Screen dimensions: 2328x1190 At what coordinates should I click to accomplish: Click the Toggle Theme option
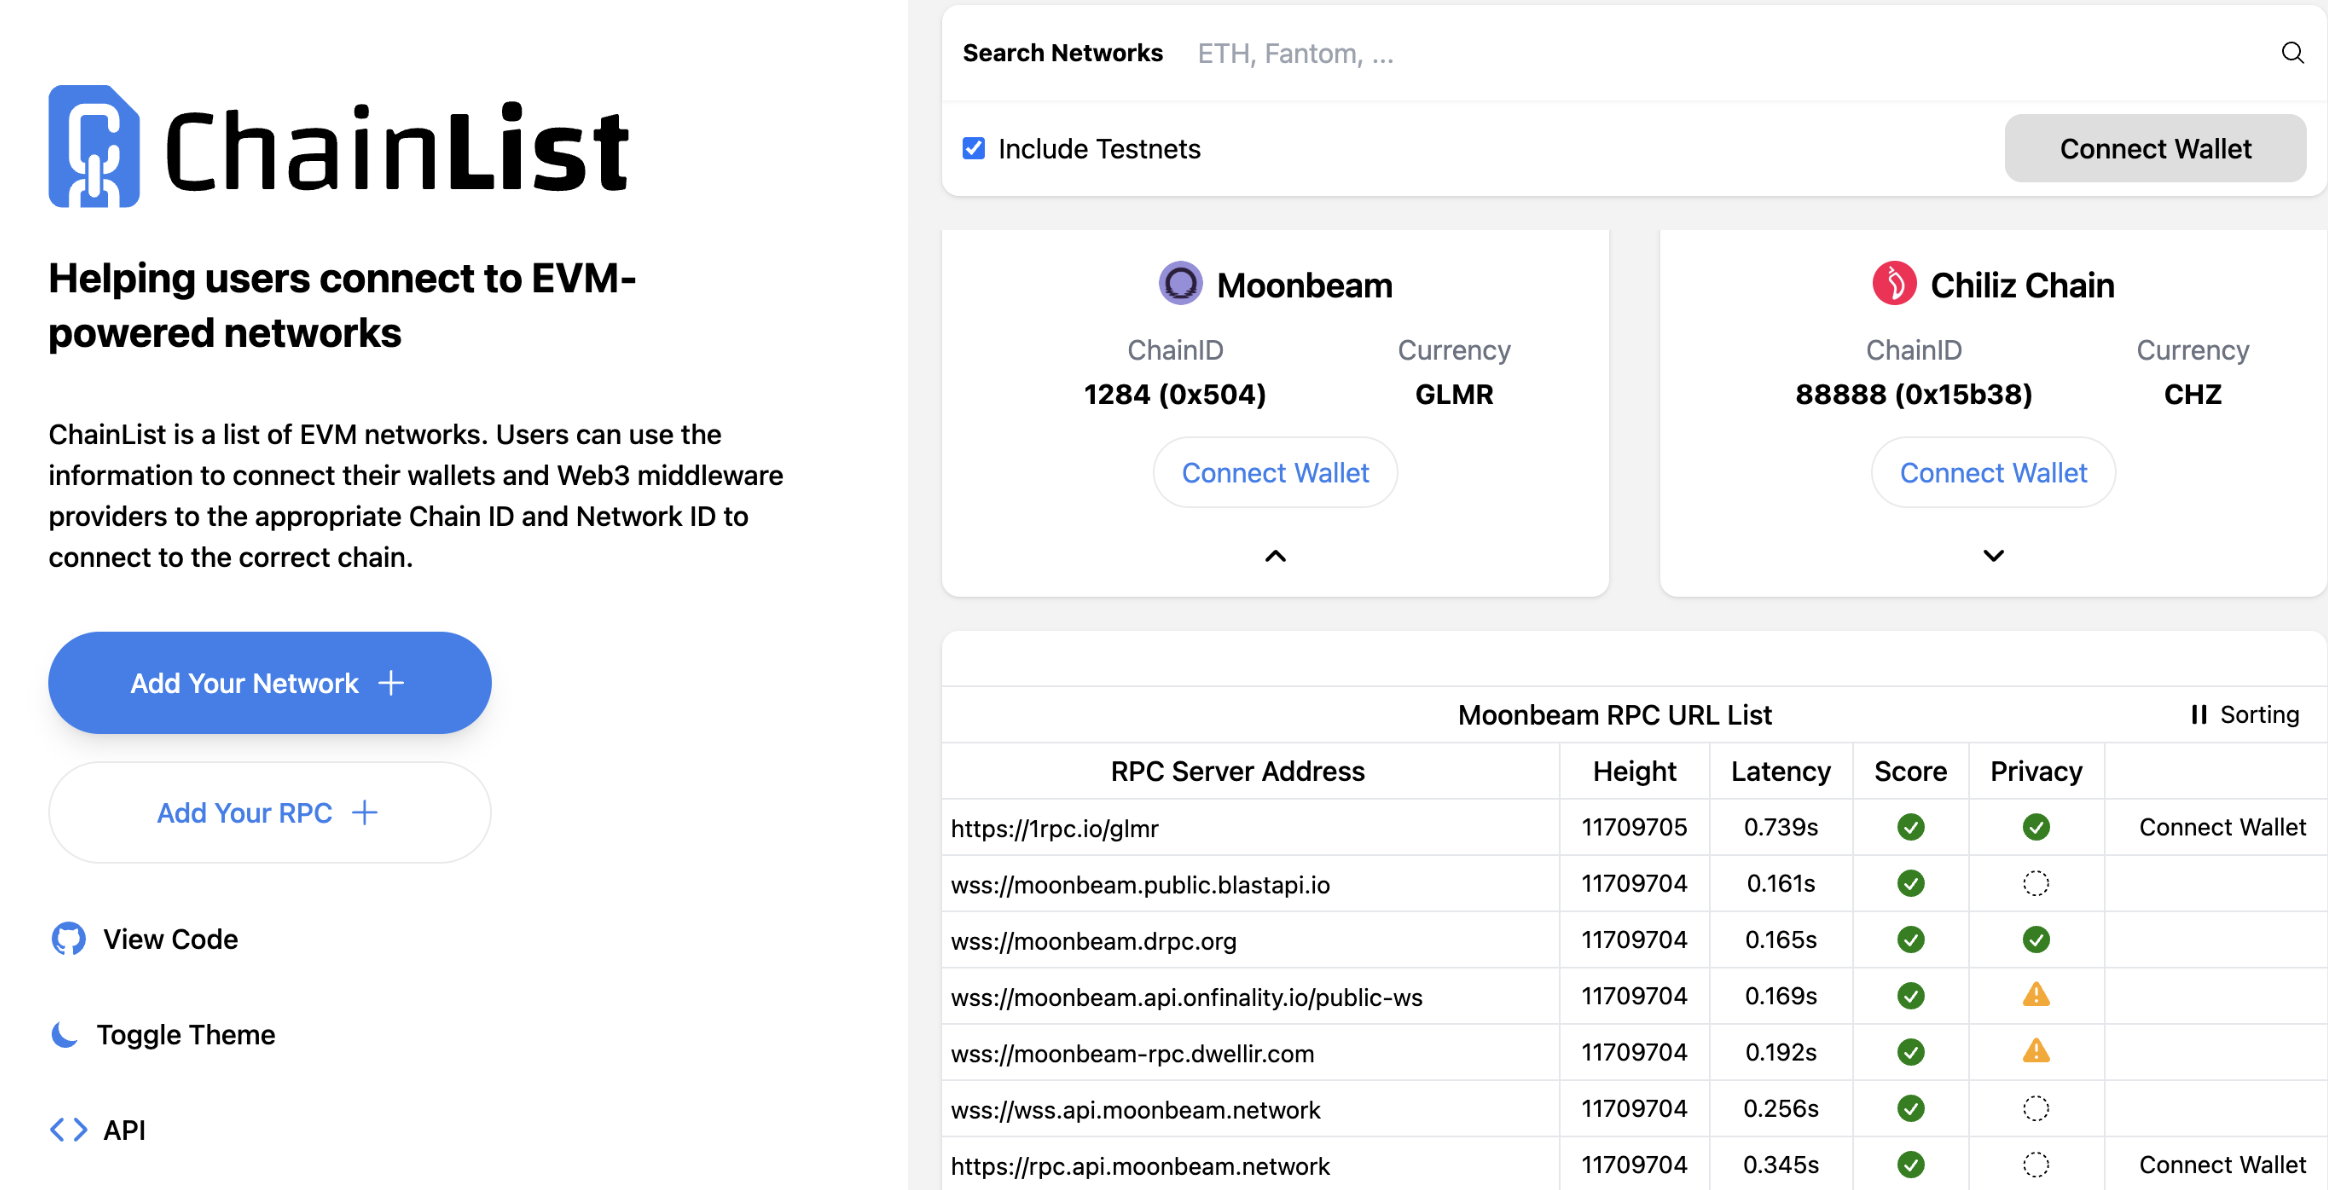(162, 1034)
